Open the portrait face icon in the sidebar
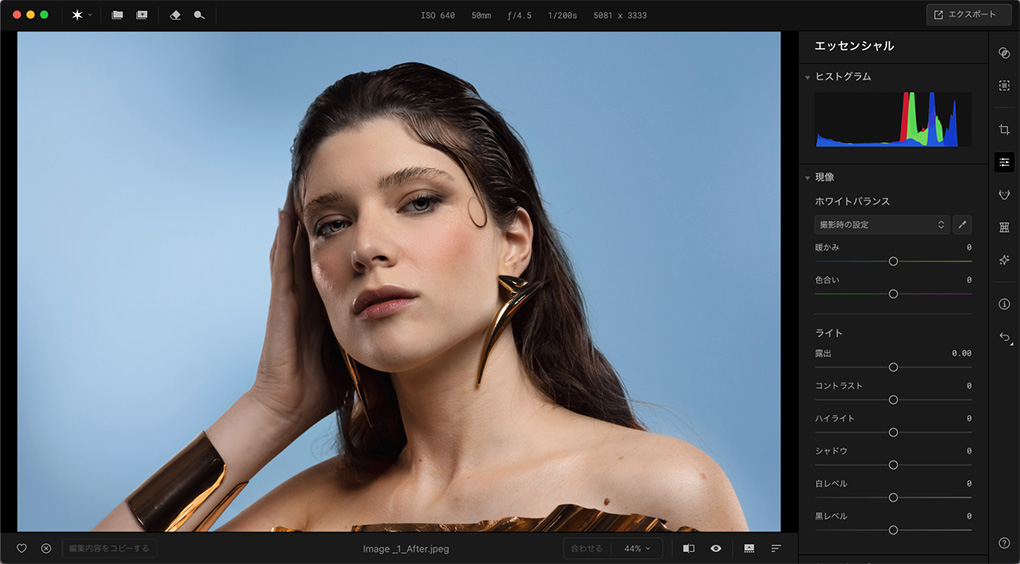 [x=1004, y=195]
